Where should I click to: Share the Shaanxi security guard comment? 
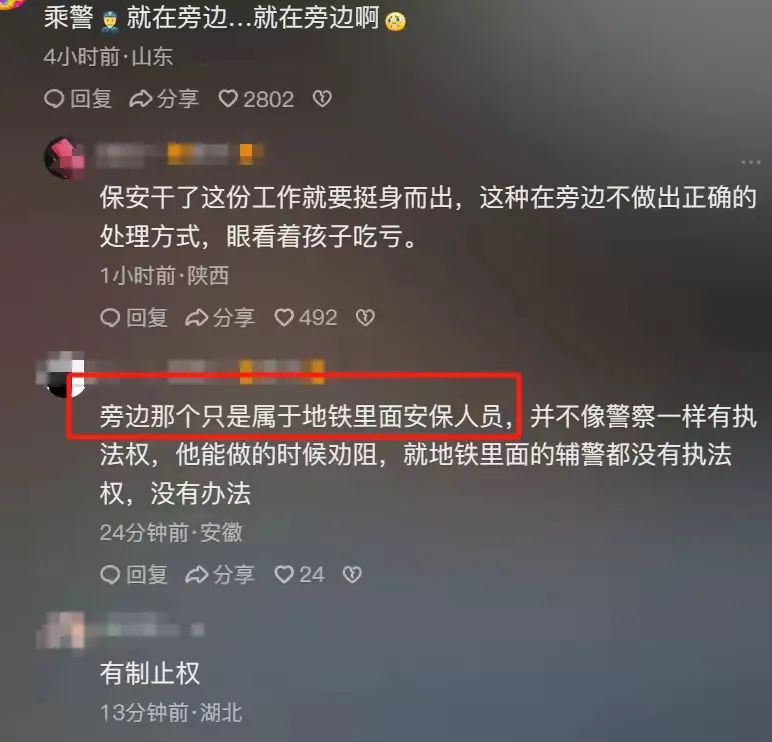(220, 318)
